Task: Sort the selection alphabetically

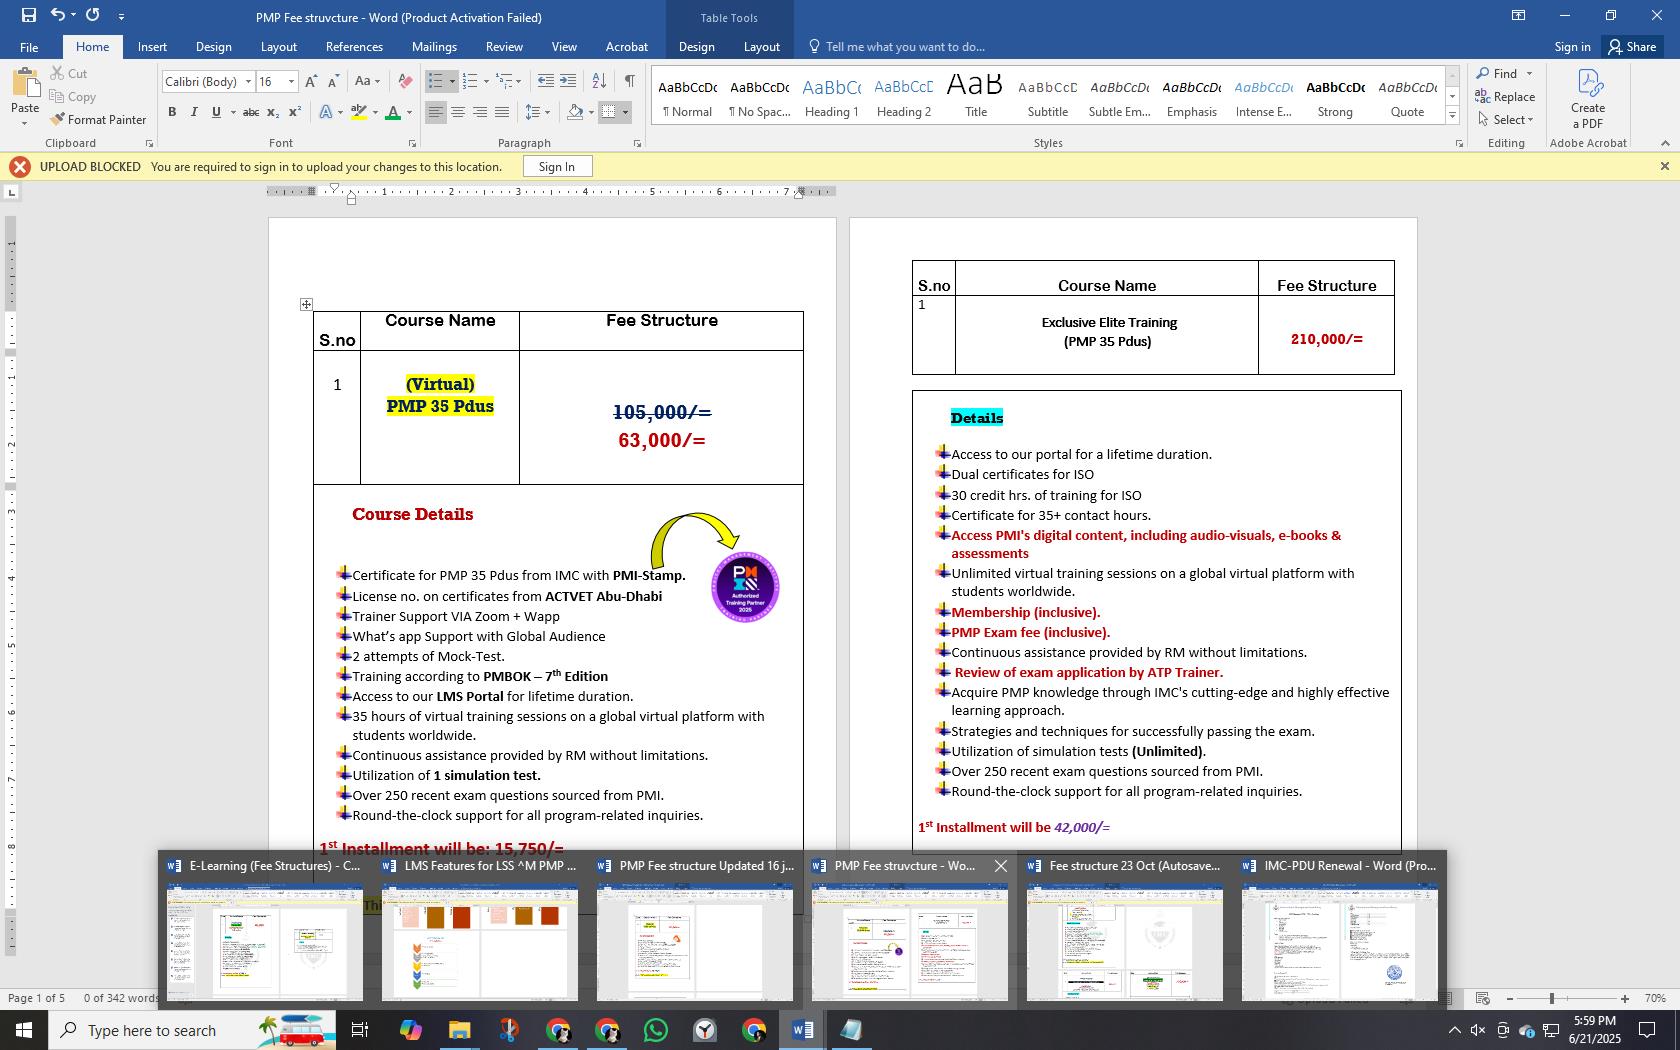Action: (599, 82)
